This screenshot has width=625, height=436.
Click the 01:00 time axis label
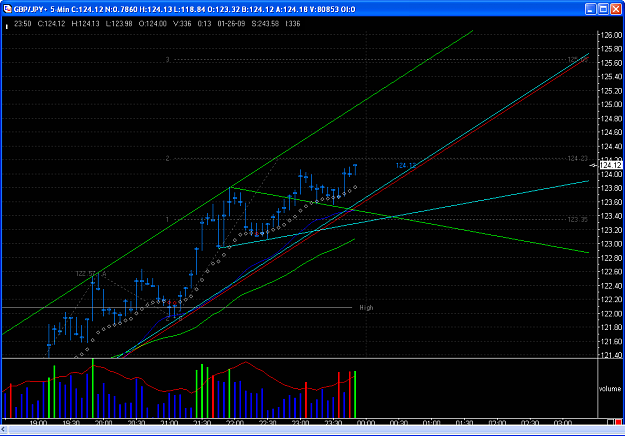[x=431, y=423]
